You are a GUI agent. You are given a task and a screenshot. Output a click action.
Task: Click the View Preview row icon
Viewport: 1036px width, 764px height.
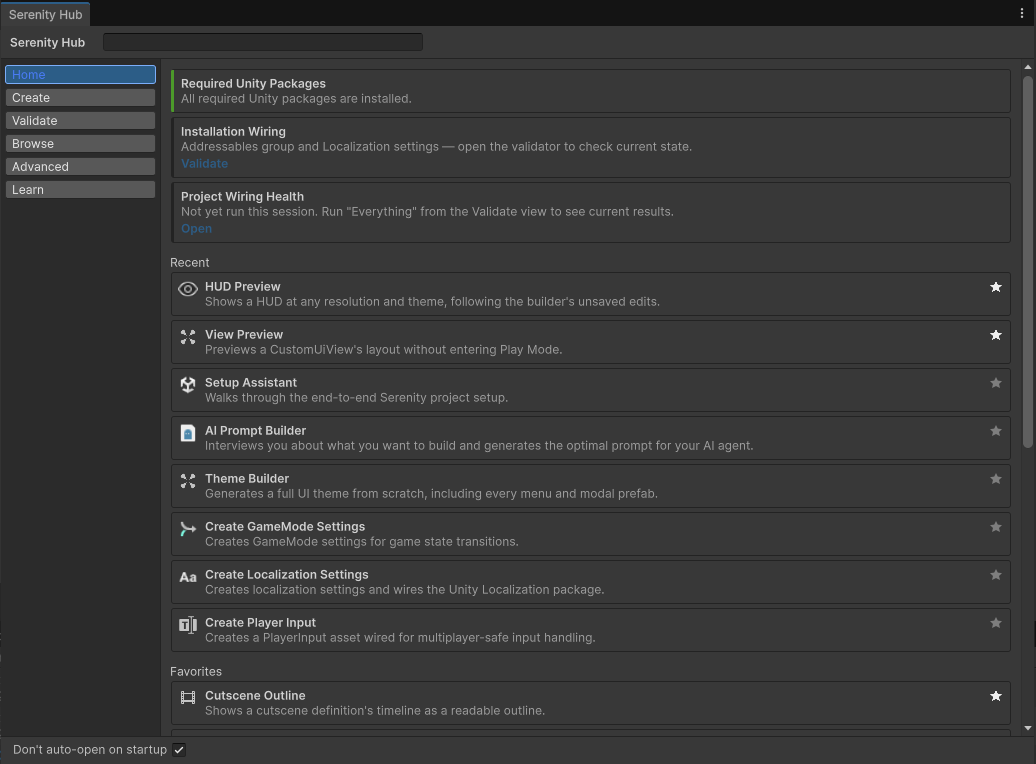point(188,337)
